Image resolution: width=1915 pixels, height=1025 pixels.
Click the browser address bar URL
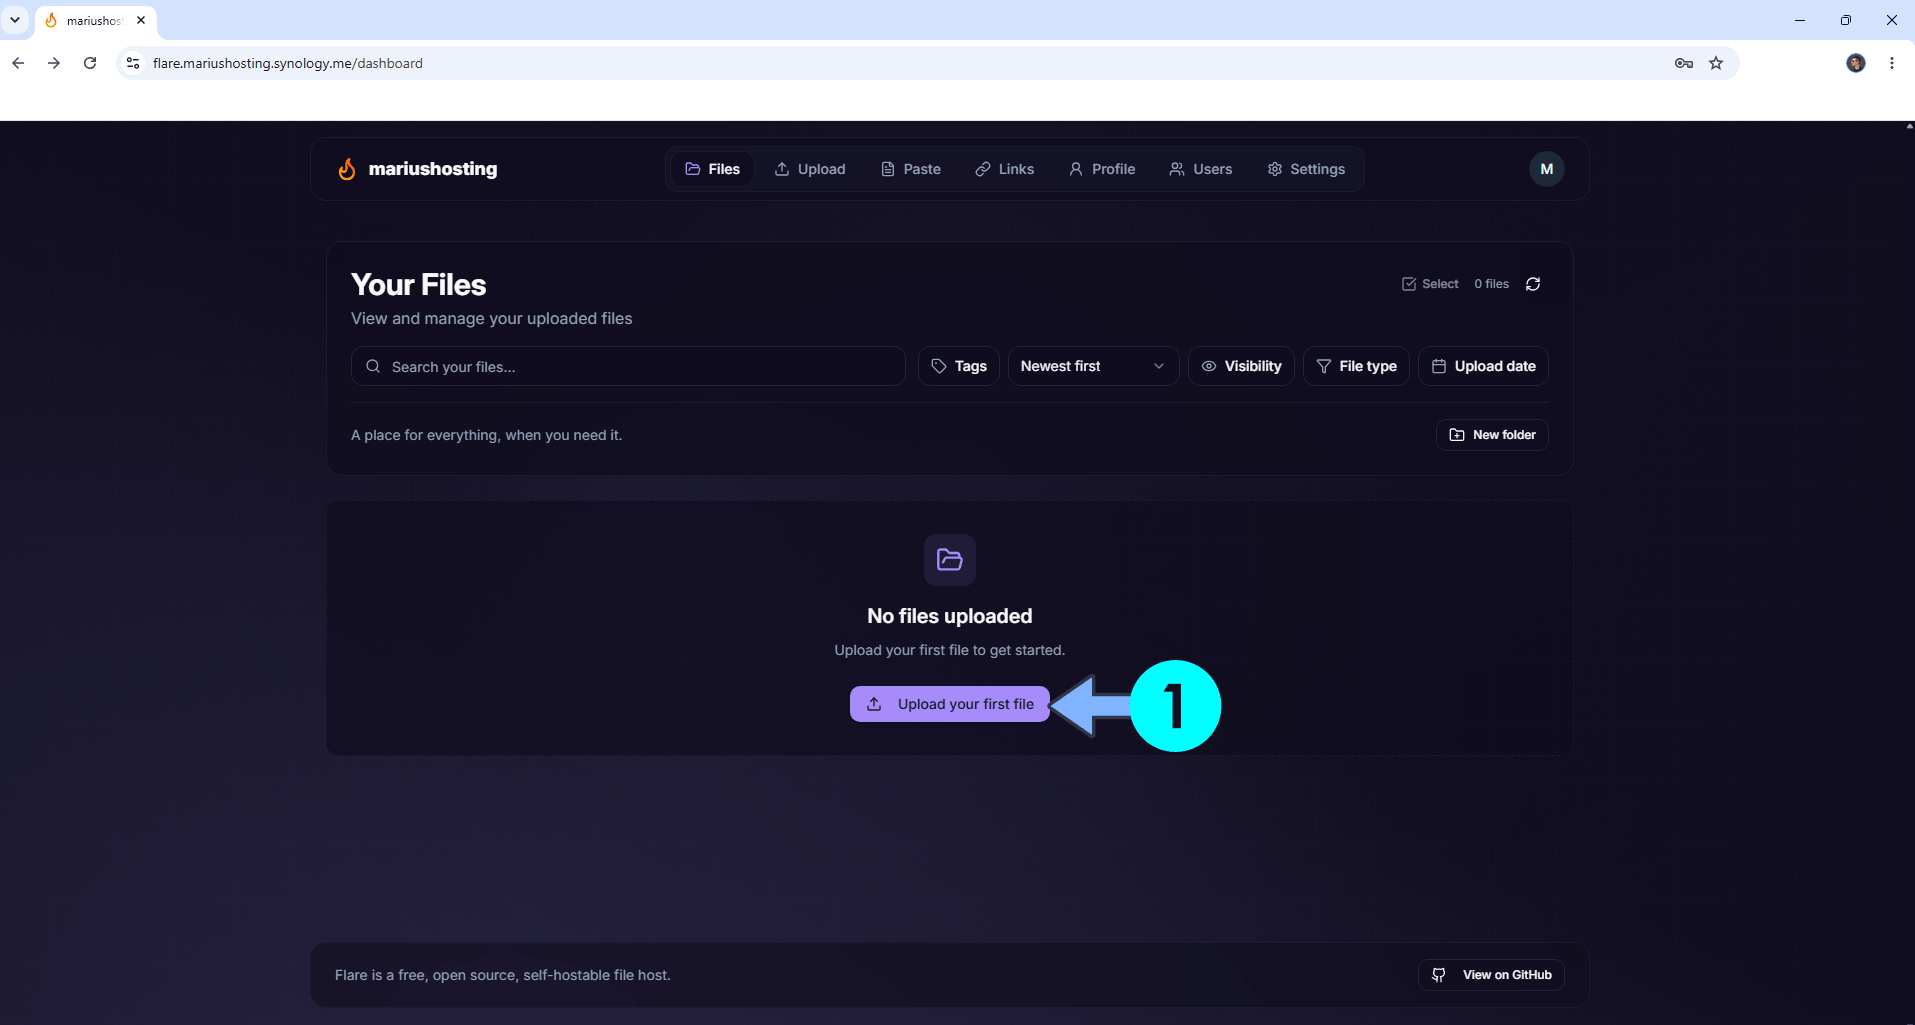click(288, 63)
